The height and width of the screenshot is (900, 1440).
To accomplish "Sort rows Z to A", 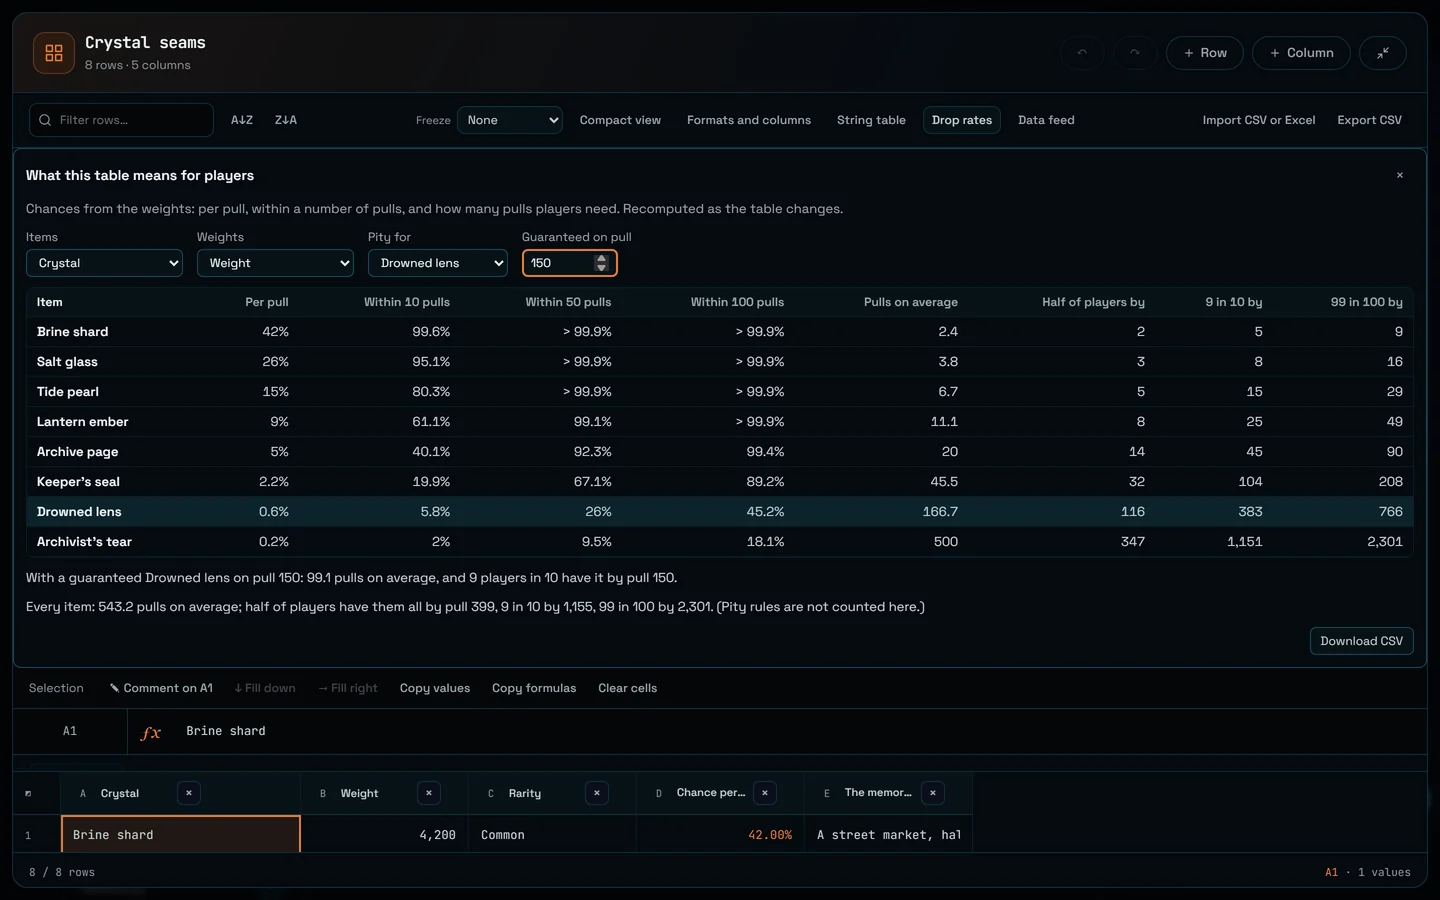I will 286,120.
